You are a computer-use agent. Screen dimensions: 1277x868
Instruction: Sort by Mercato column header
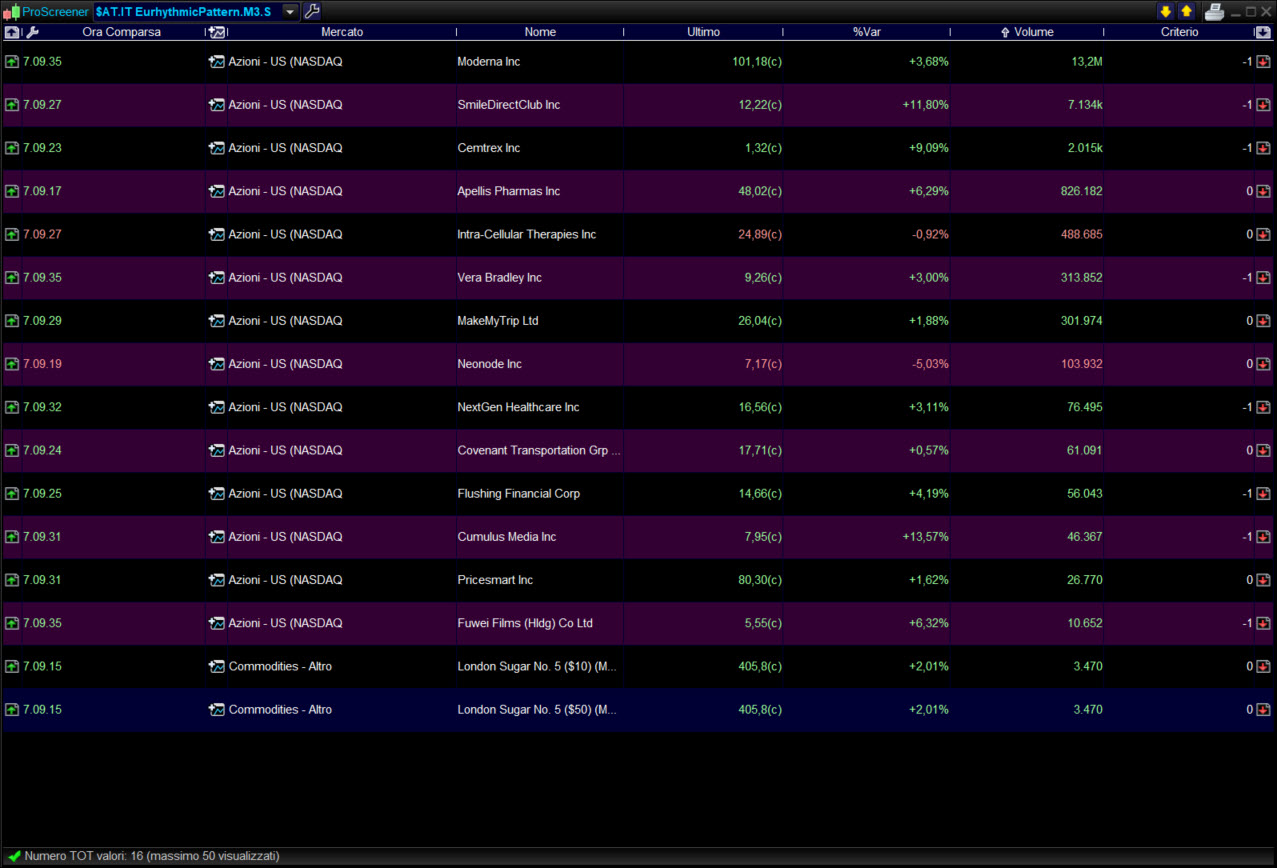[342, 32]
